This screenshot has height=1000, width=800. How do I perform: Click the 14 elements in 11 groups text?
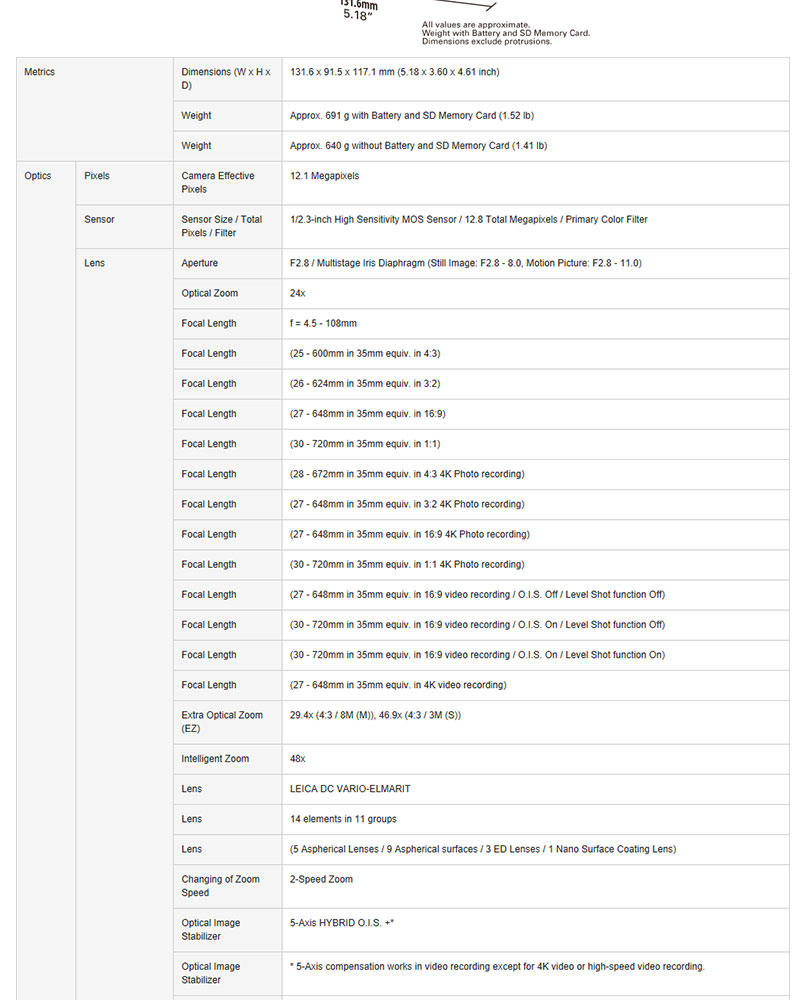click(x=343, y=819)
